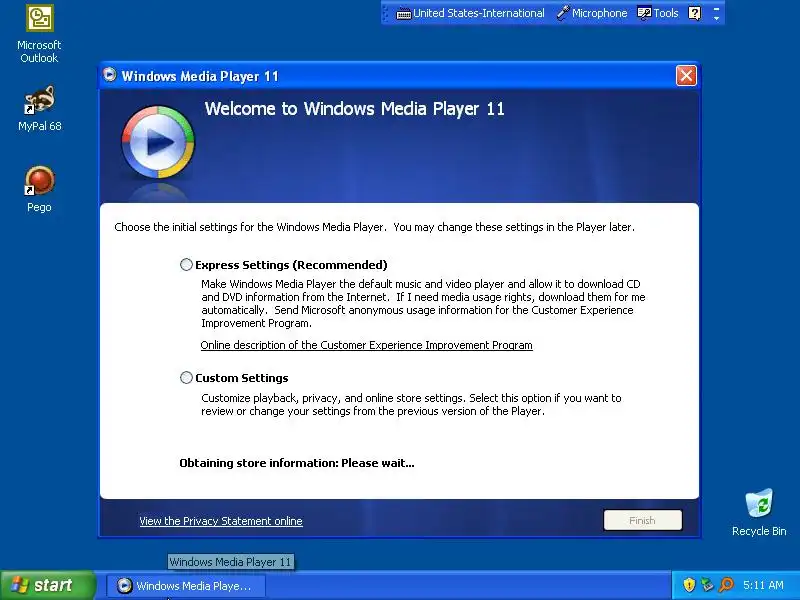The width and height of the screenshot is (800, 600).
Task: Click the 5:11 AM system clock
Action: tap(763, 585)
